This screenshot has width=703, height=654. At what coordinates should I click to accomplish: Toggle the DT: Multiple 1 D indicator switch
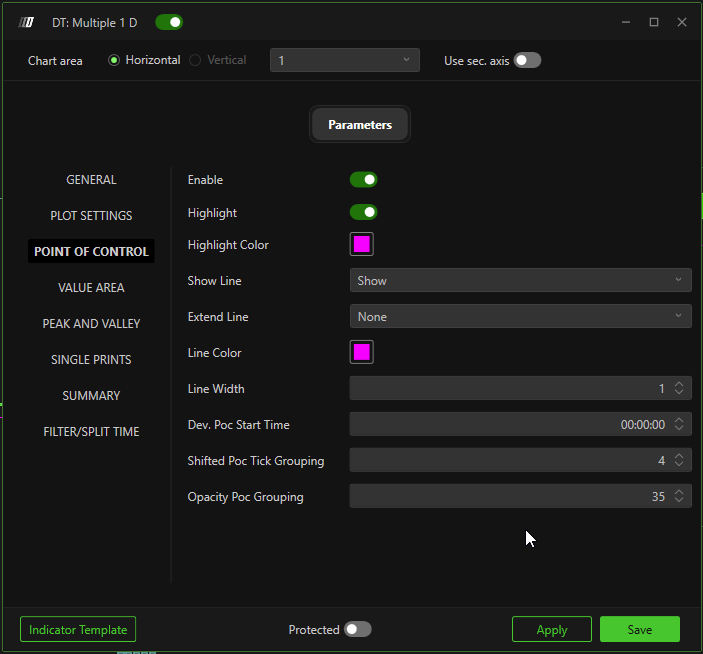coord(169,22)
